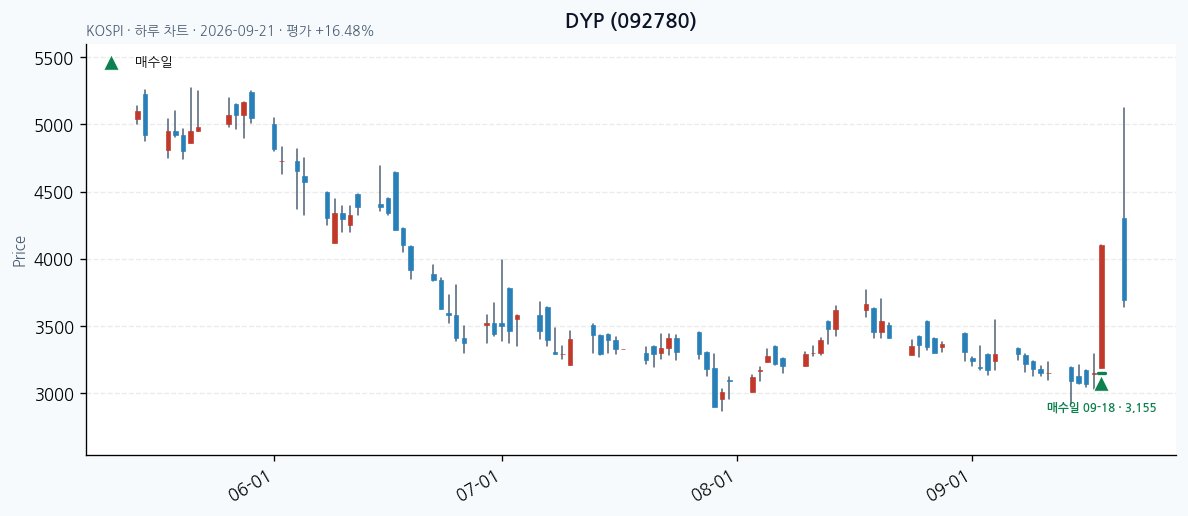Screen dimensions: 1188x516
Task: Click the Price axis title
Action: (x=19, y=251)
